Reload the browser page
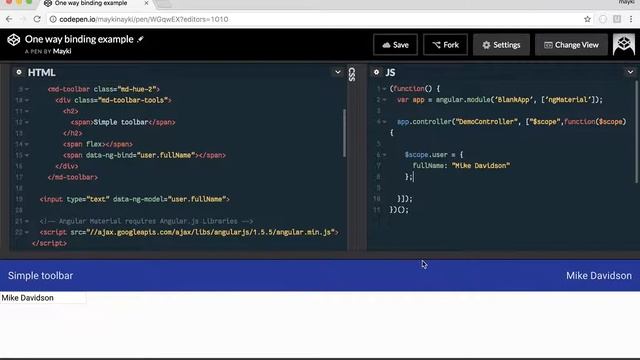The width and height of the screenshot is (640, 360). 37,19
